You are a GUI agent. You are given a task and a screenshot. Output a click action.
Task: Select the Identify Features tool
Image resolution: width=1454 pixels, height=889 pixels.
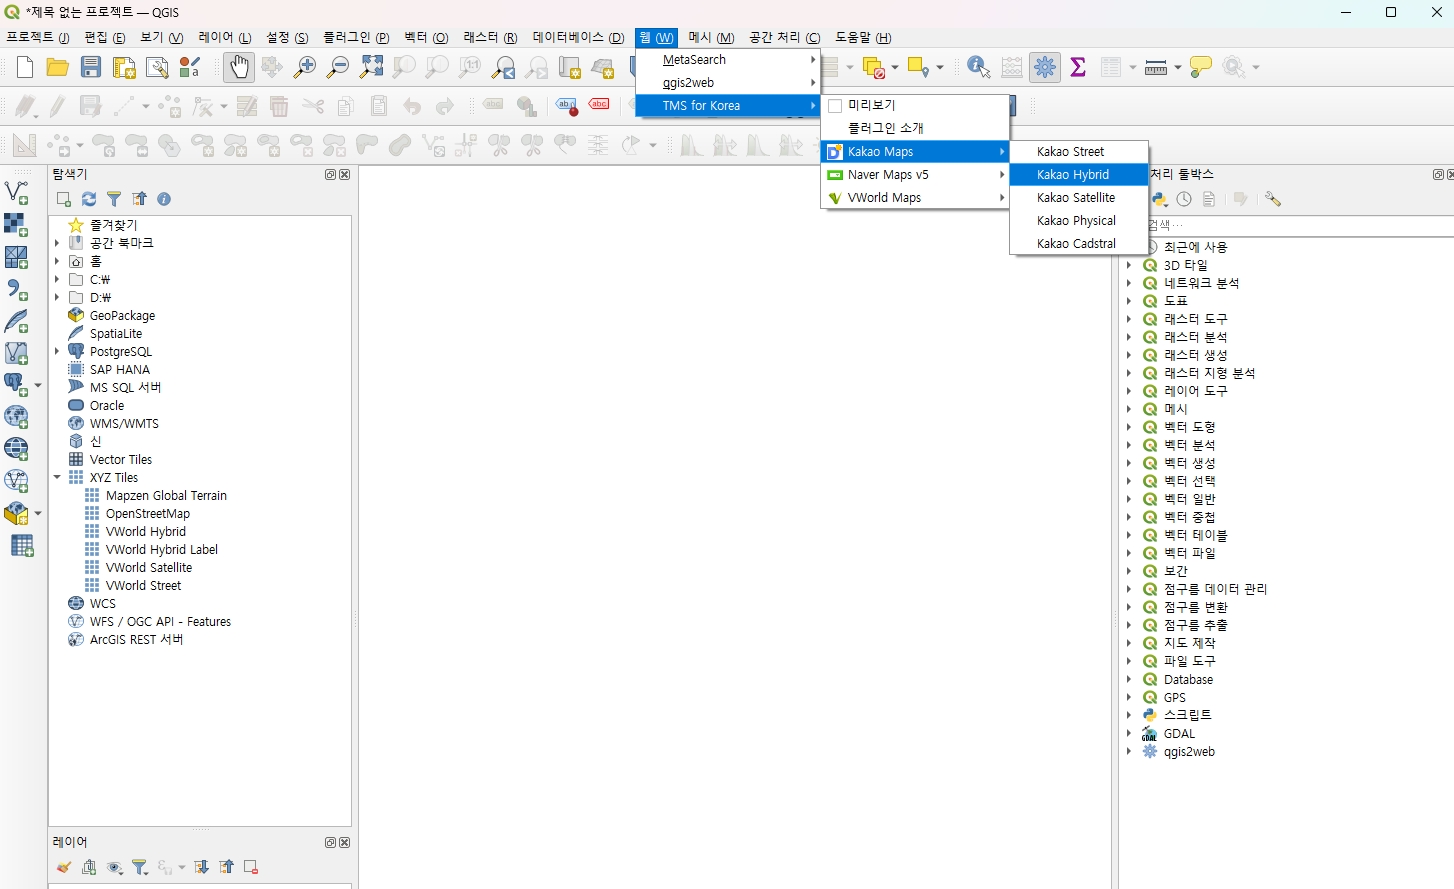pos(978,67)
